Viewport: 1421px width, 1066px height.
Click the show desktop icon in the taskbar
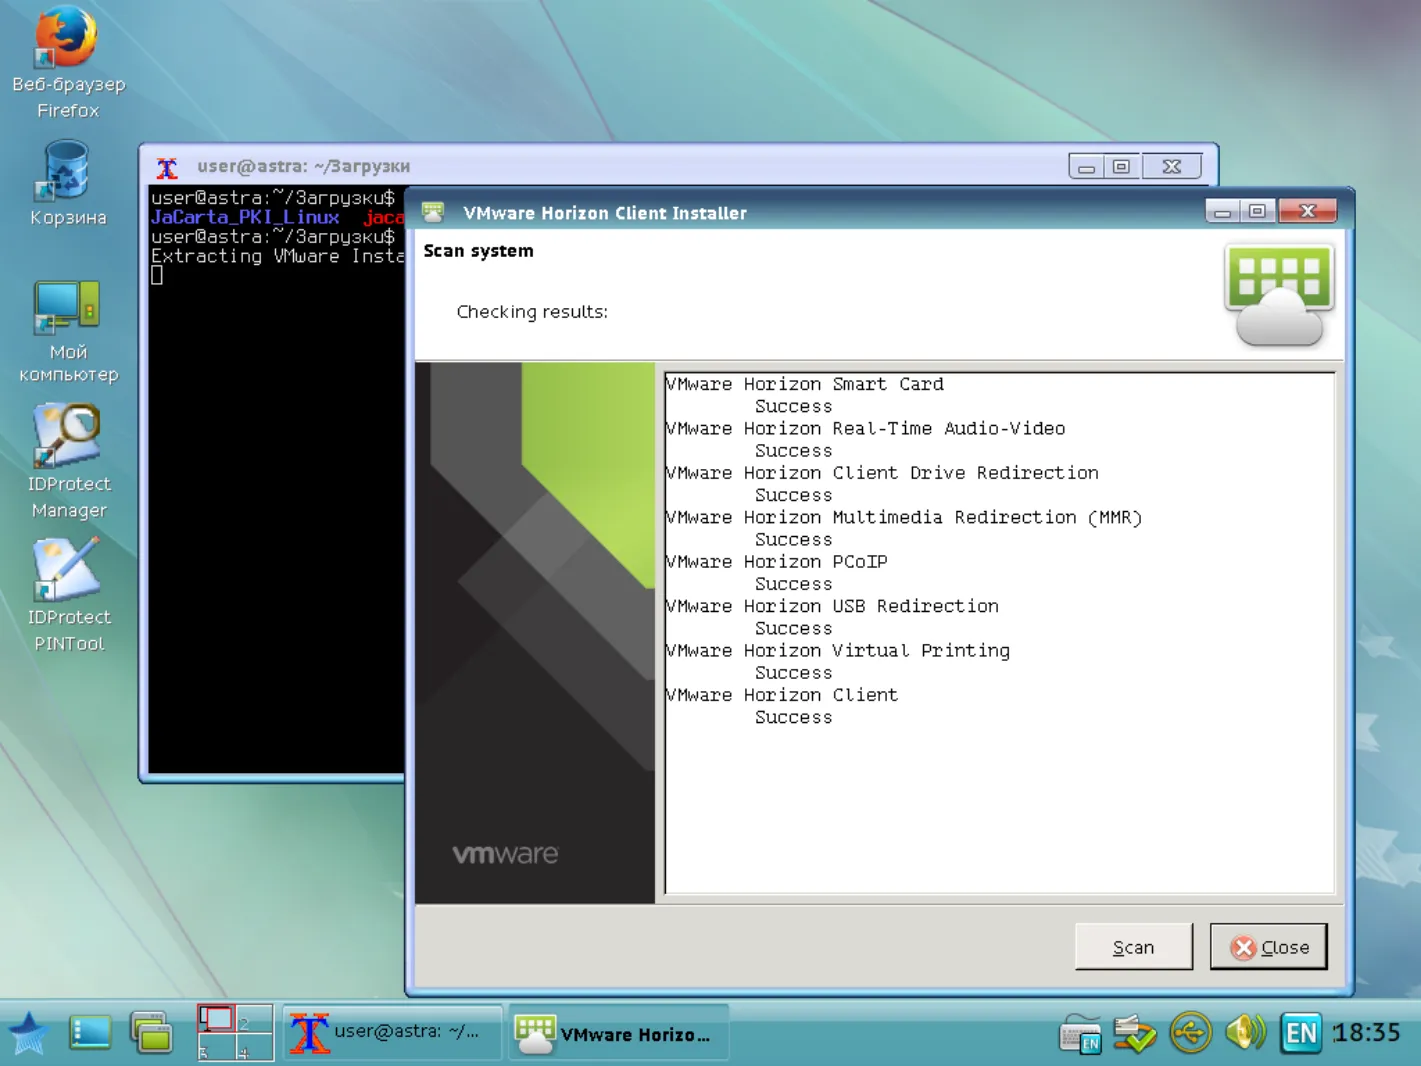(x=90, y=1033)
